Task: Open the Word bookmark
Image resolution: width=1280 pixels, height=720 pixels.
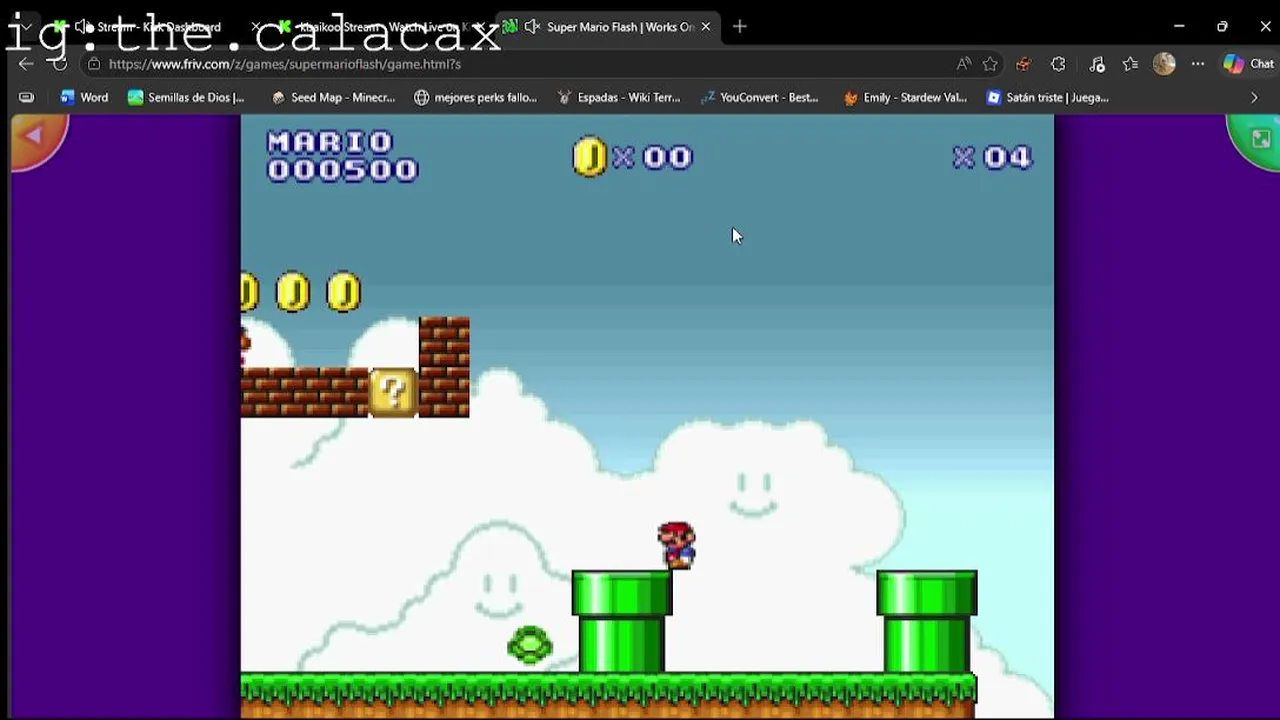Action: click(84, 97)
